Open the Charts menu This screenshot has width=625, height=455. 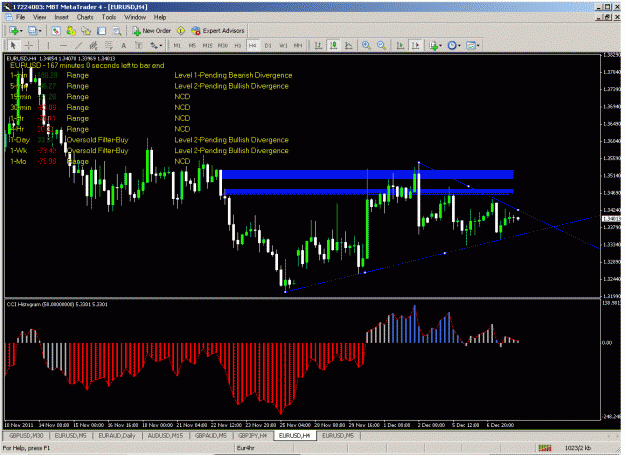[x=85, y=17]
